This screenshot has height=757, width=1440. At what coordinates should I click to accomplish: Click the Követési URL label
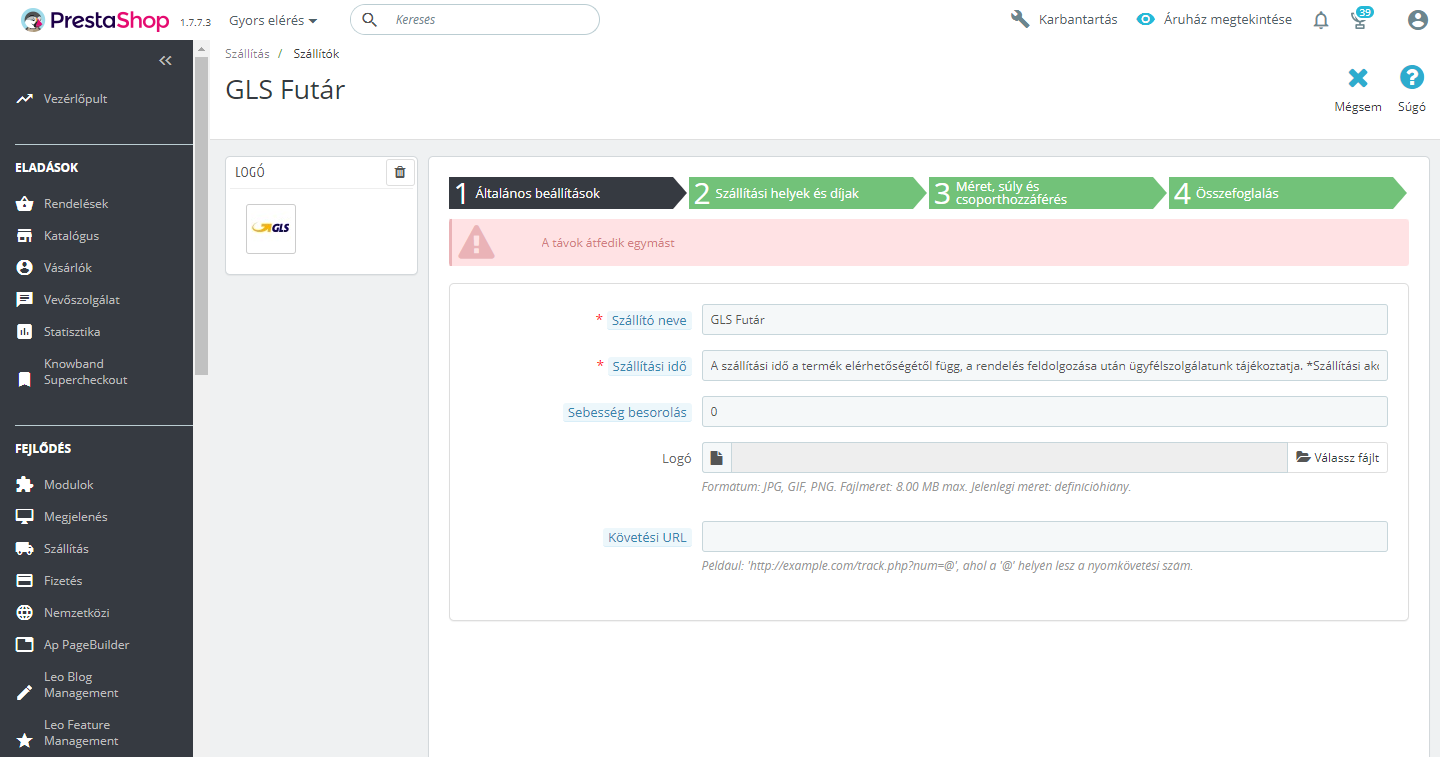pos(648,537)
